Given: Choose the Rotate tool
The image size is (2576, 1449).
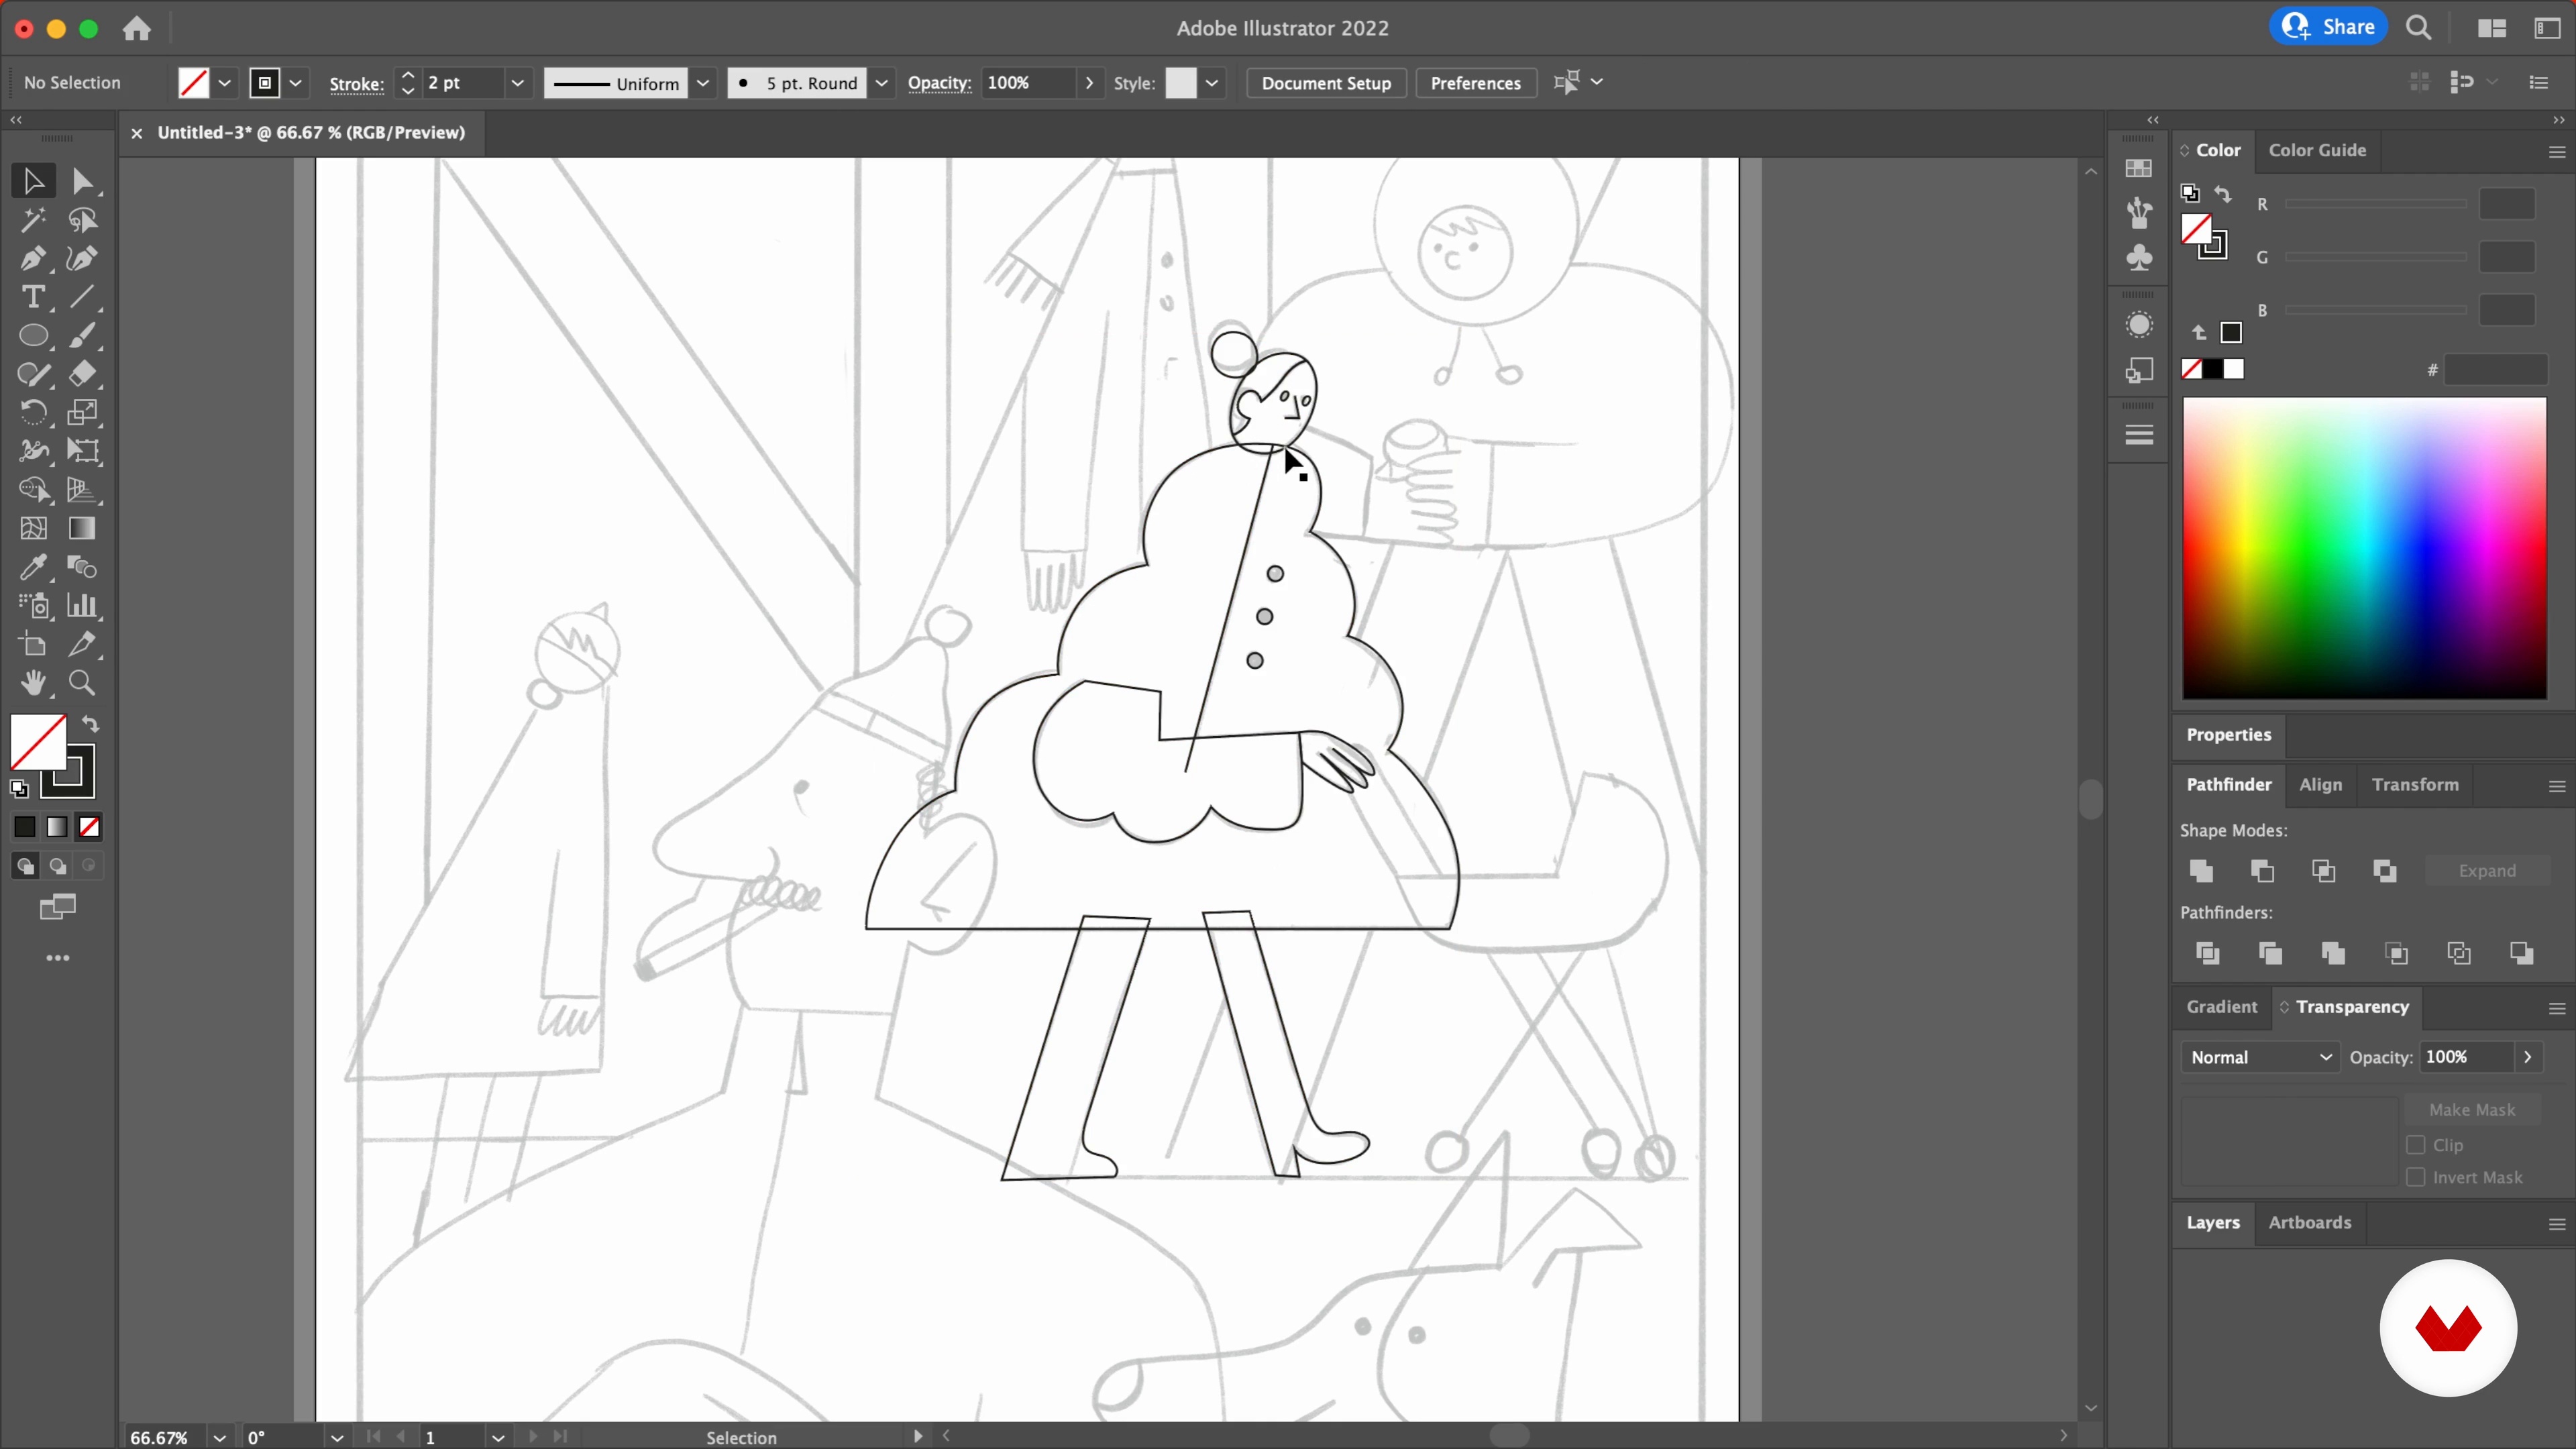Looking at the screenshot, I should (33, 412).
